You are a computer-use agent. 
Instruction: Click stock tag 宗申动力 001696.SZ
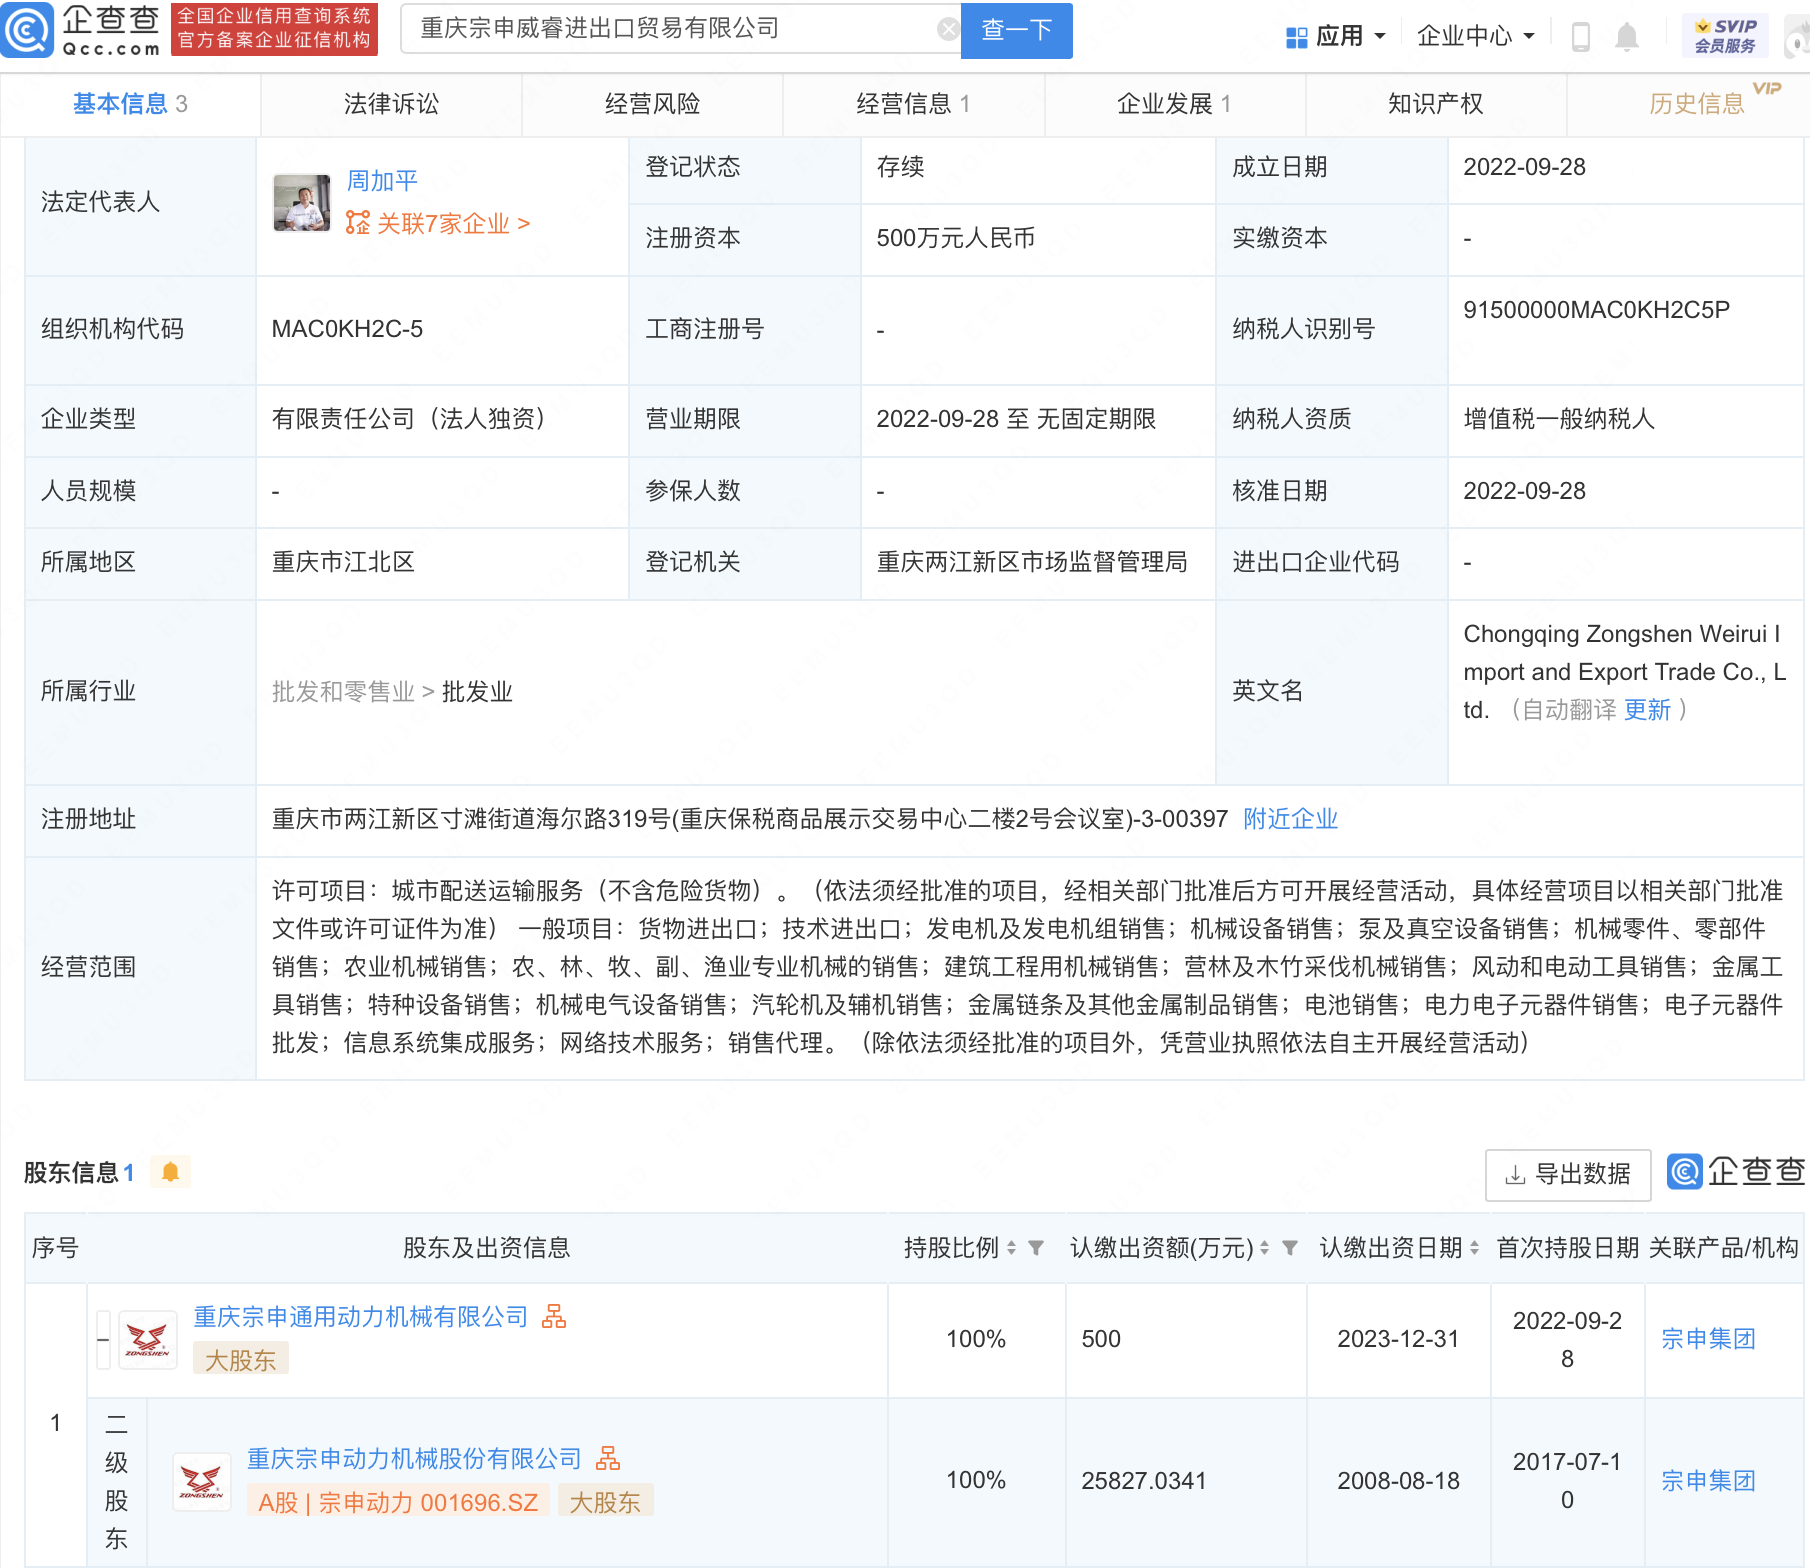tap(398, 1502)
